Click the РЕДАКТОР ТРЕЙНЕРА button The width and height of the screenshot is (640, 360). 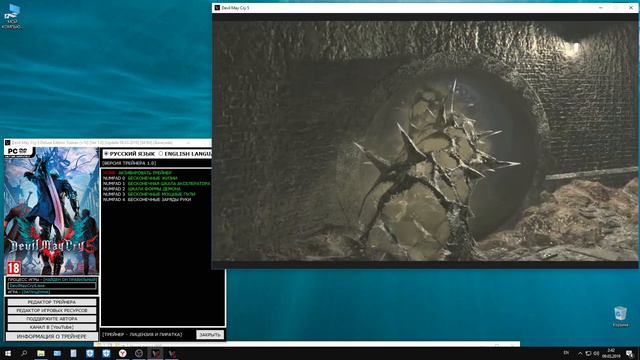coord(52,302)
